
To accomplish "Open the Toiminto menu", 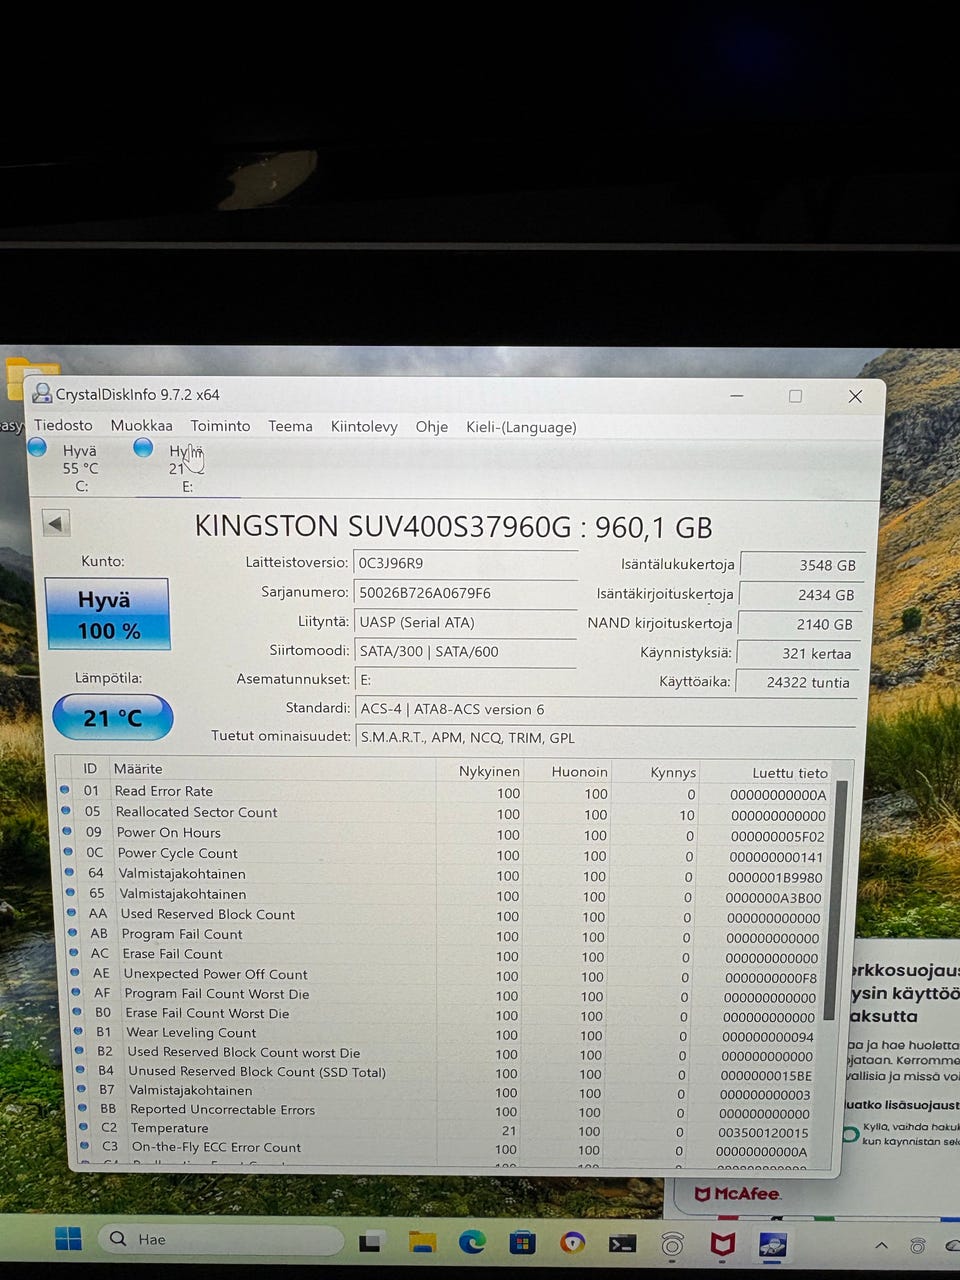I will [220, 425].
